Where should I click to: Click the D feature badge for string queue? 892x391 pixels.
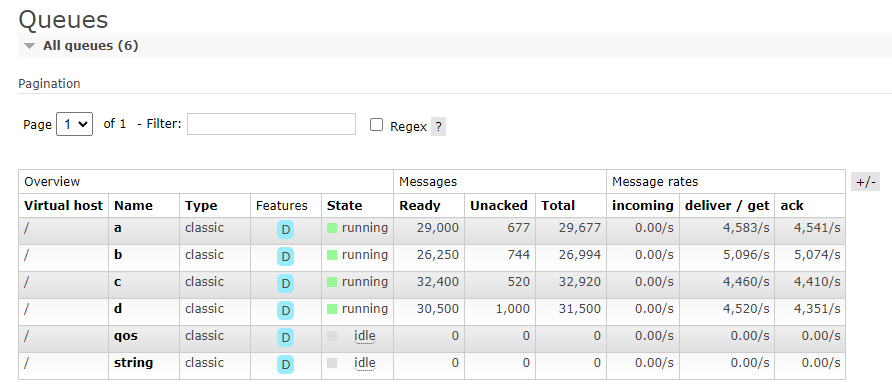286,365
